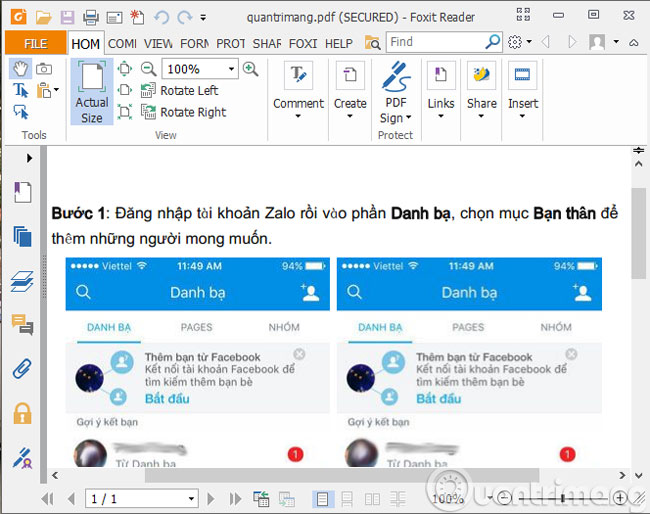Click the user account avatar icon
This screenshot has height=514, width=650.
[x=597, y=42]
